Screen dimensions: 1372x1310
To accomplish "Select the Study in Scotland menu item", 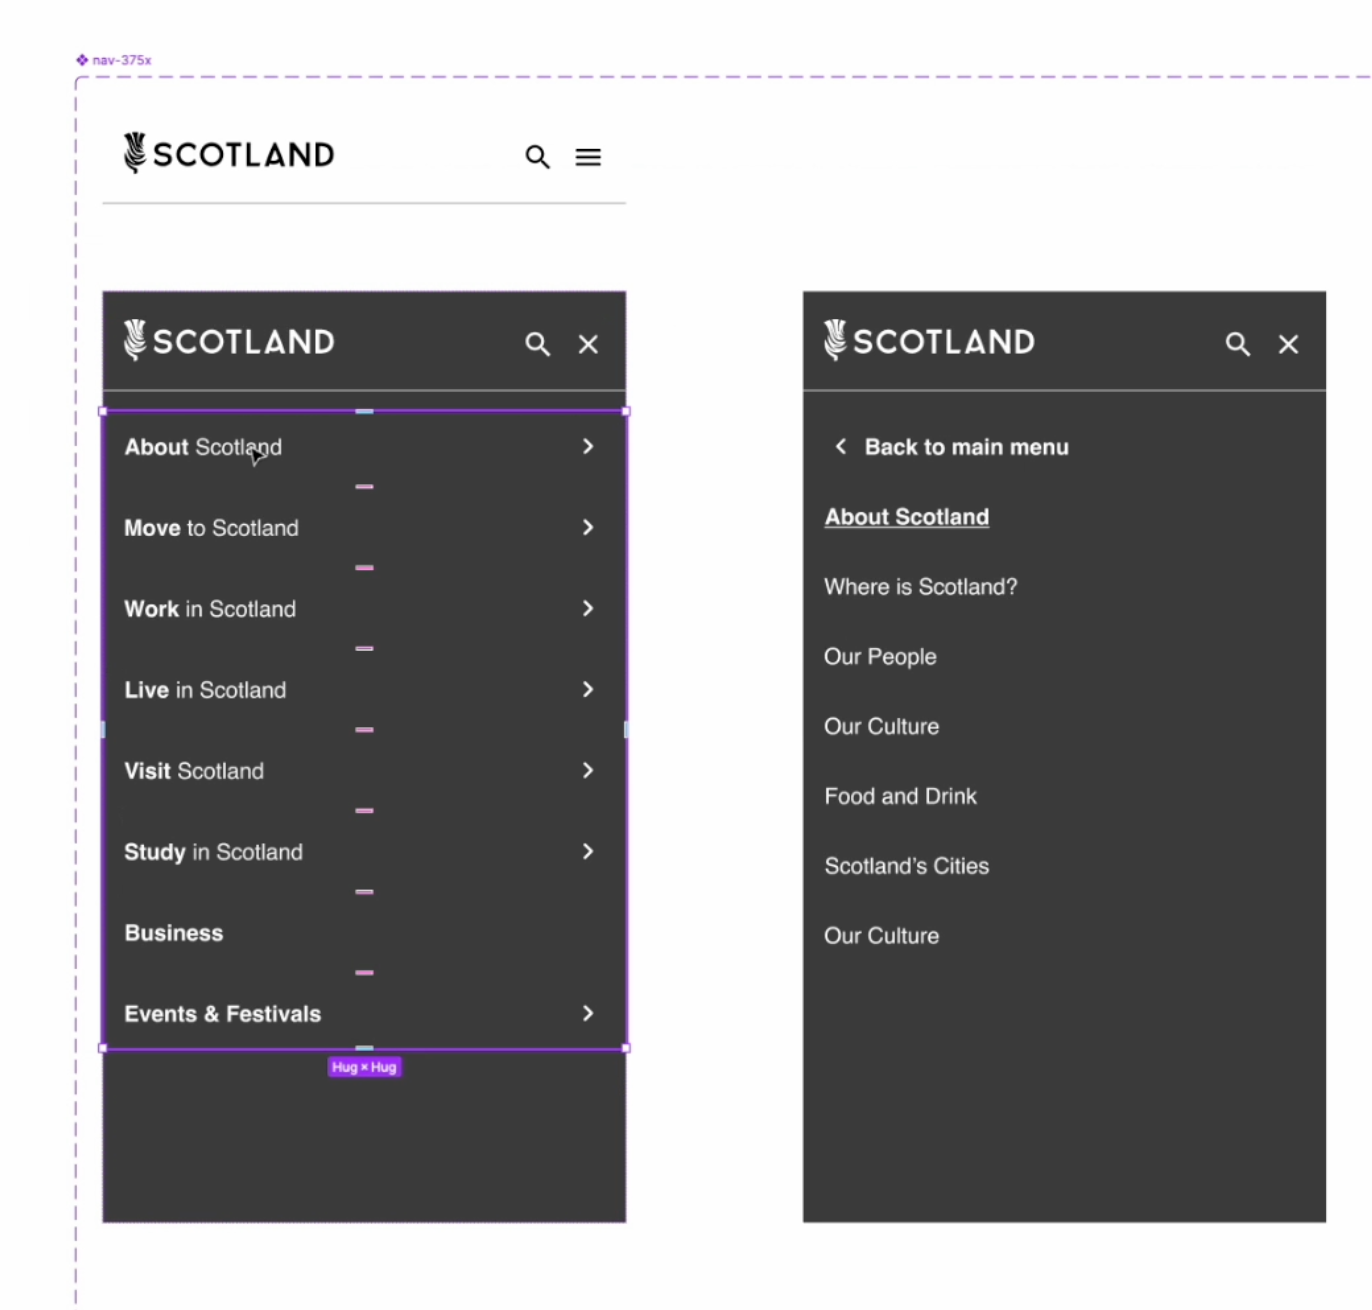I will (x=213, y=852).
